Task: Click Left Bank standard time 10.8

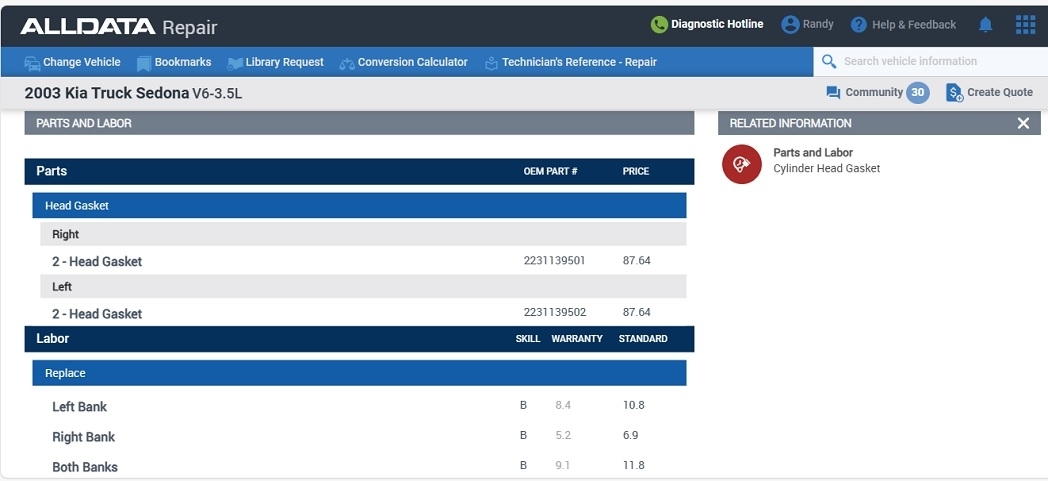Action: click(x=633, y=405)
